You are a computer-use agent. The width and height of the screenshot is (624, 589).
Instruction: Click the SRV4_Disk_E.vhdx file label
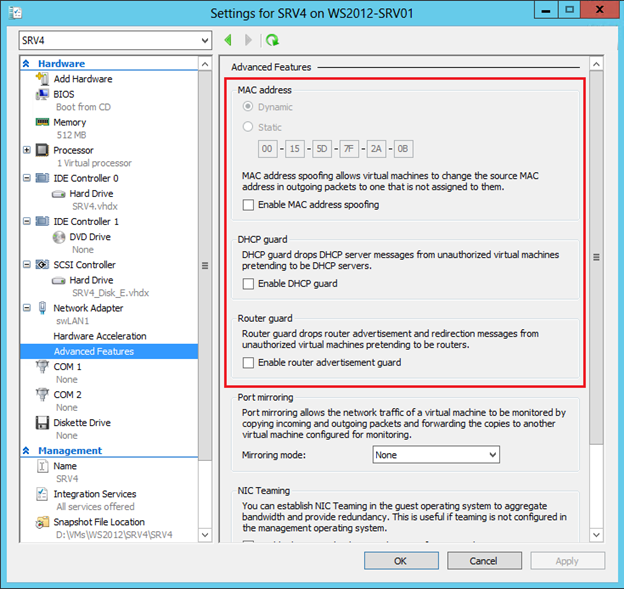(x=111, y=293)
